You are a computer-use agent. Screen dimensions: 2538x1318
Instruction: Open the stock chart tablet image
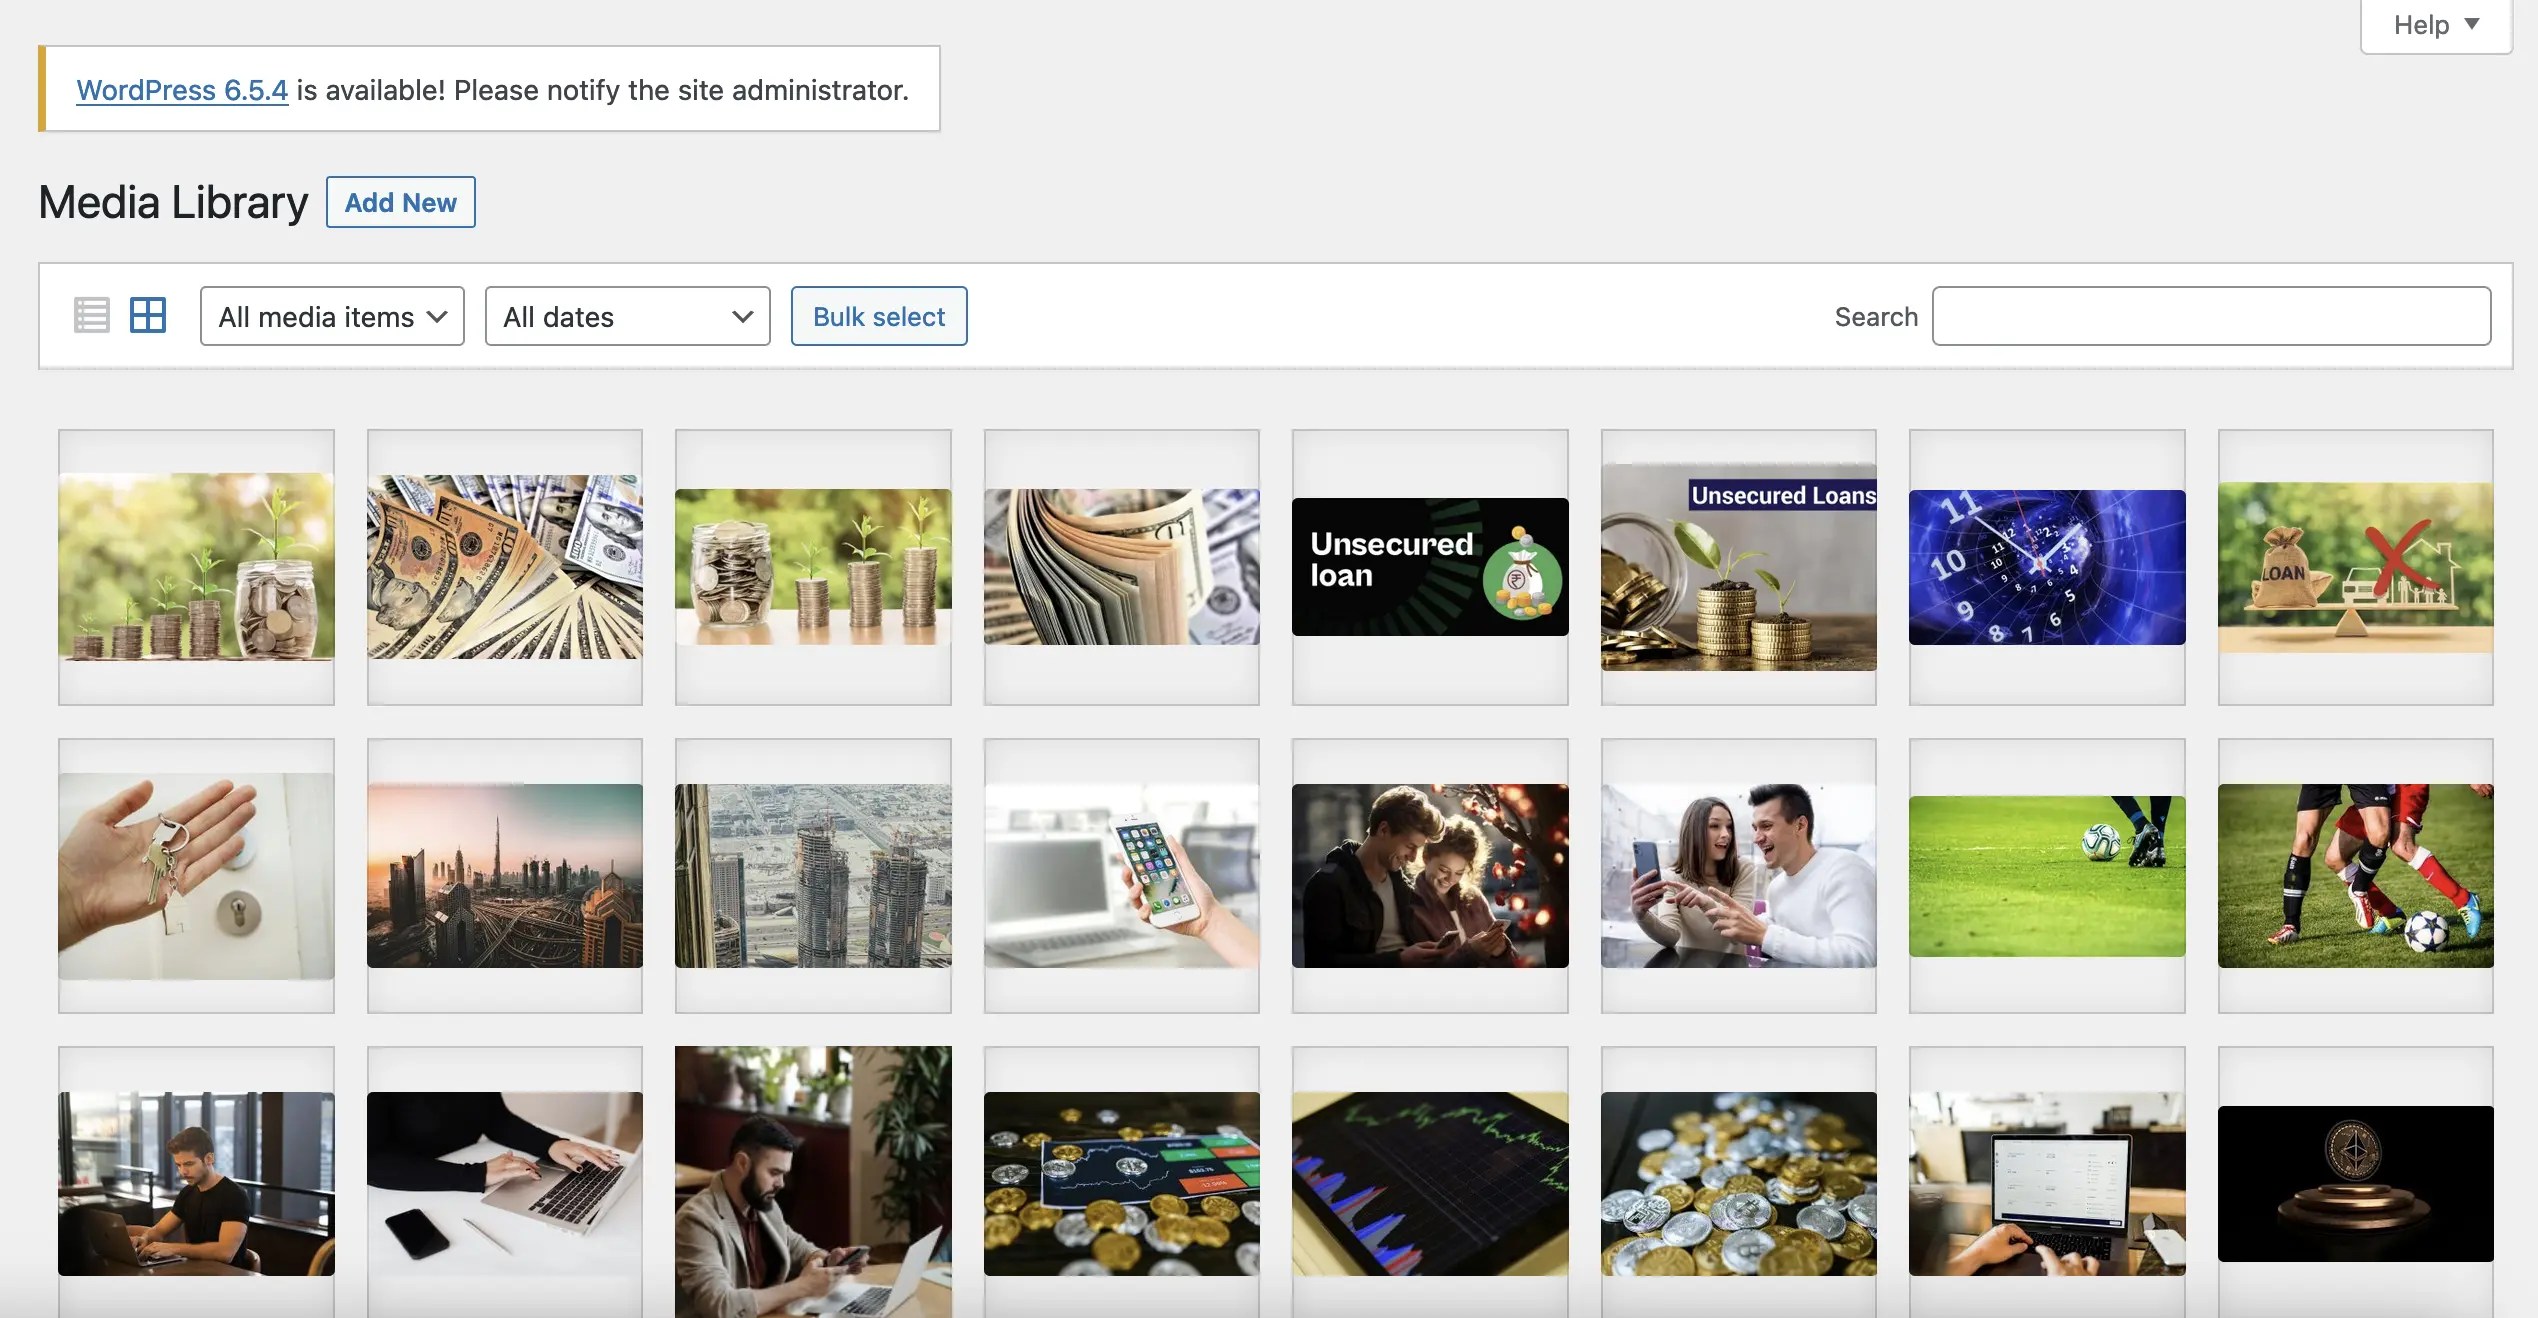tap(1429, 1183)
